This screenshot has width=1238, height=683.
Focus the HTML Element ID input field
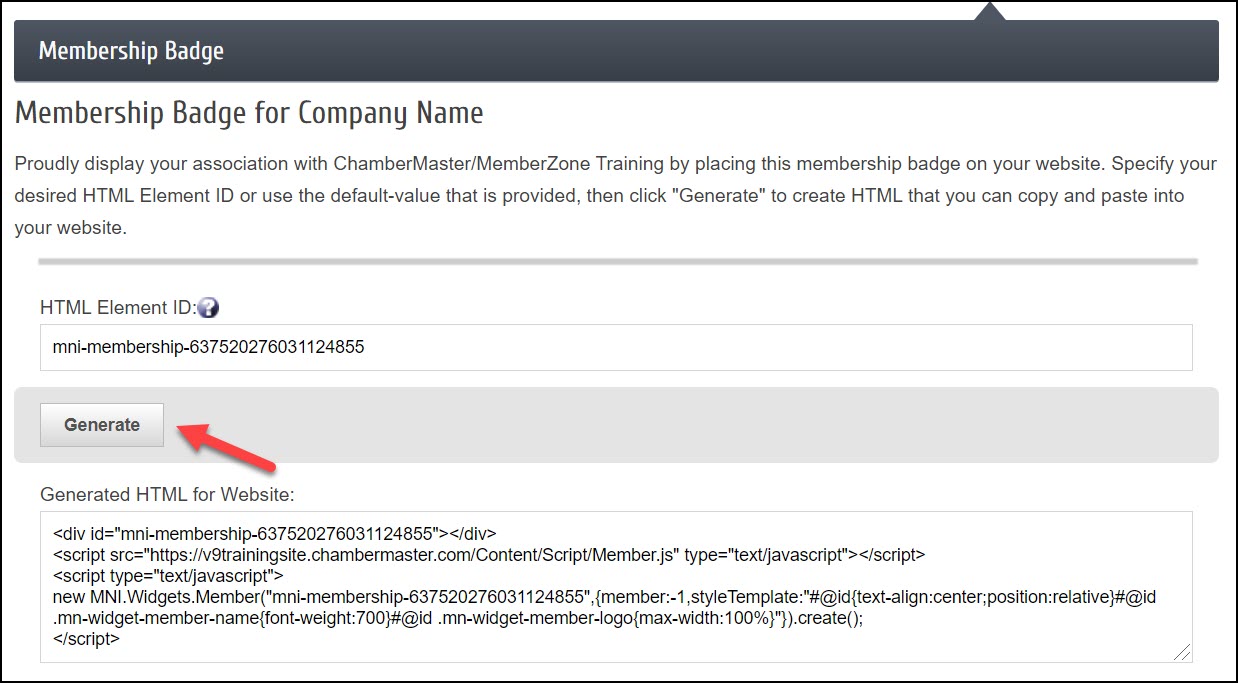(615, 348)
